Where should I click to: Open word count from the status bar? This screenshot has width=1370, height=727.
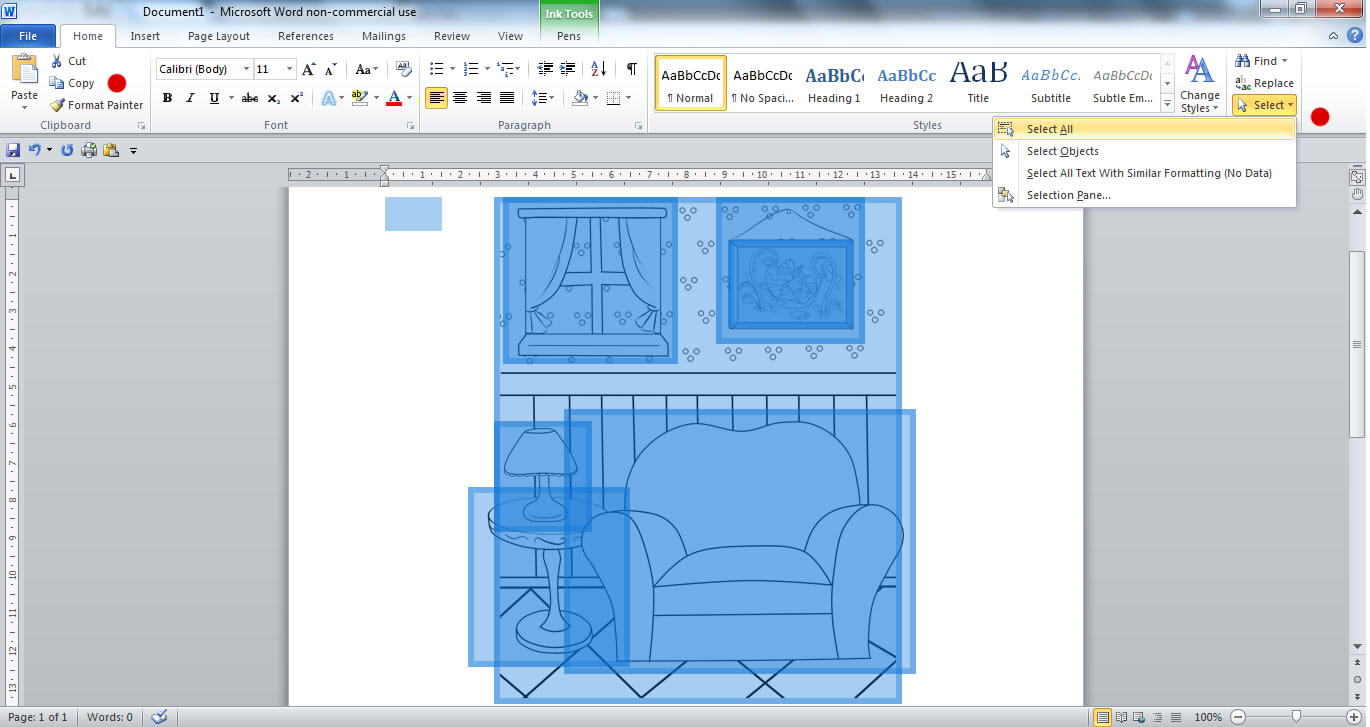(x=110, y=716)
